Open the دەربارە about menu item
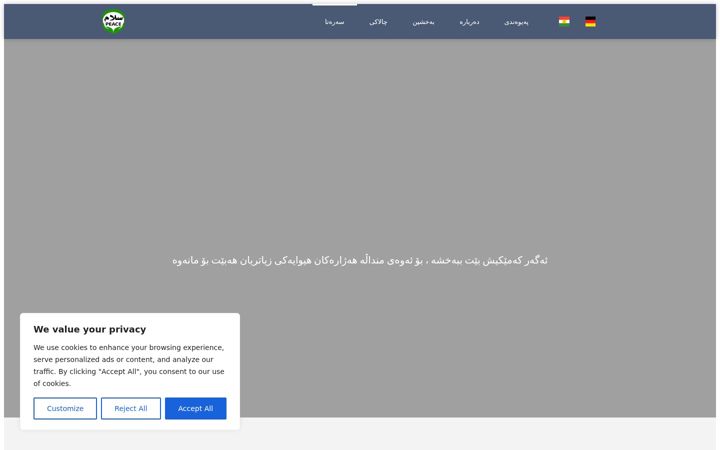The height and width of the screenshot is (450, 720). 469,22
